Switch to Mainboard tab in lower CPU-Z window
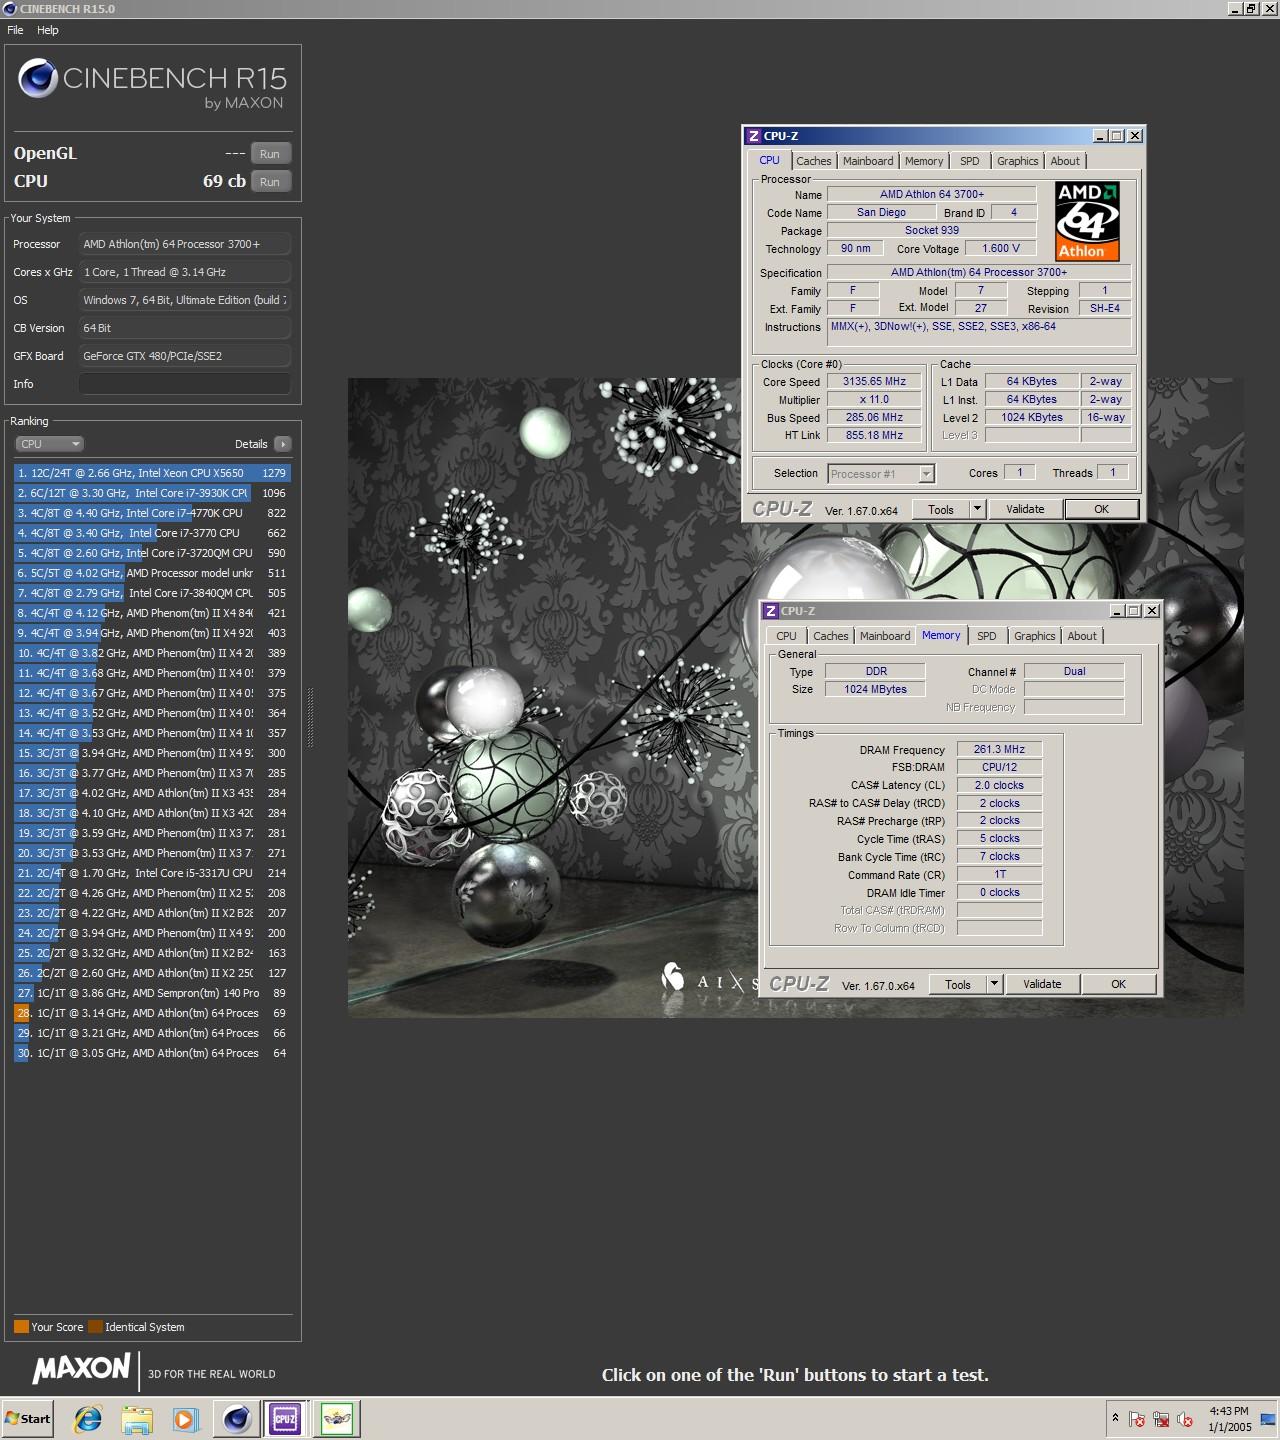The width and height of the screenshot is (1280, 1440). 885,636
